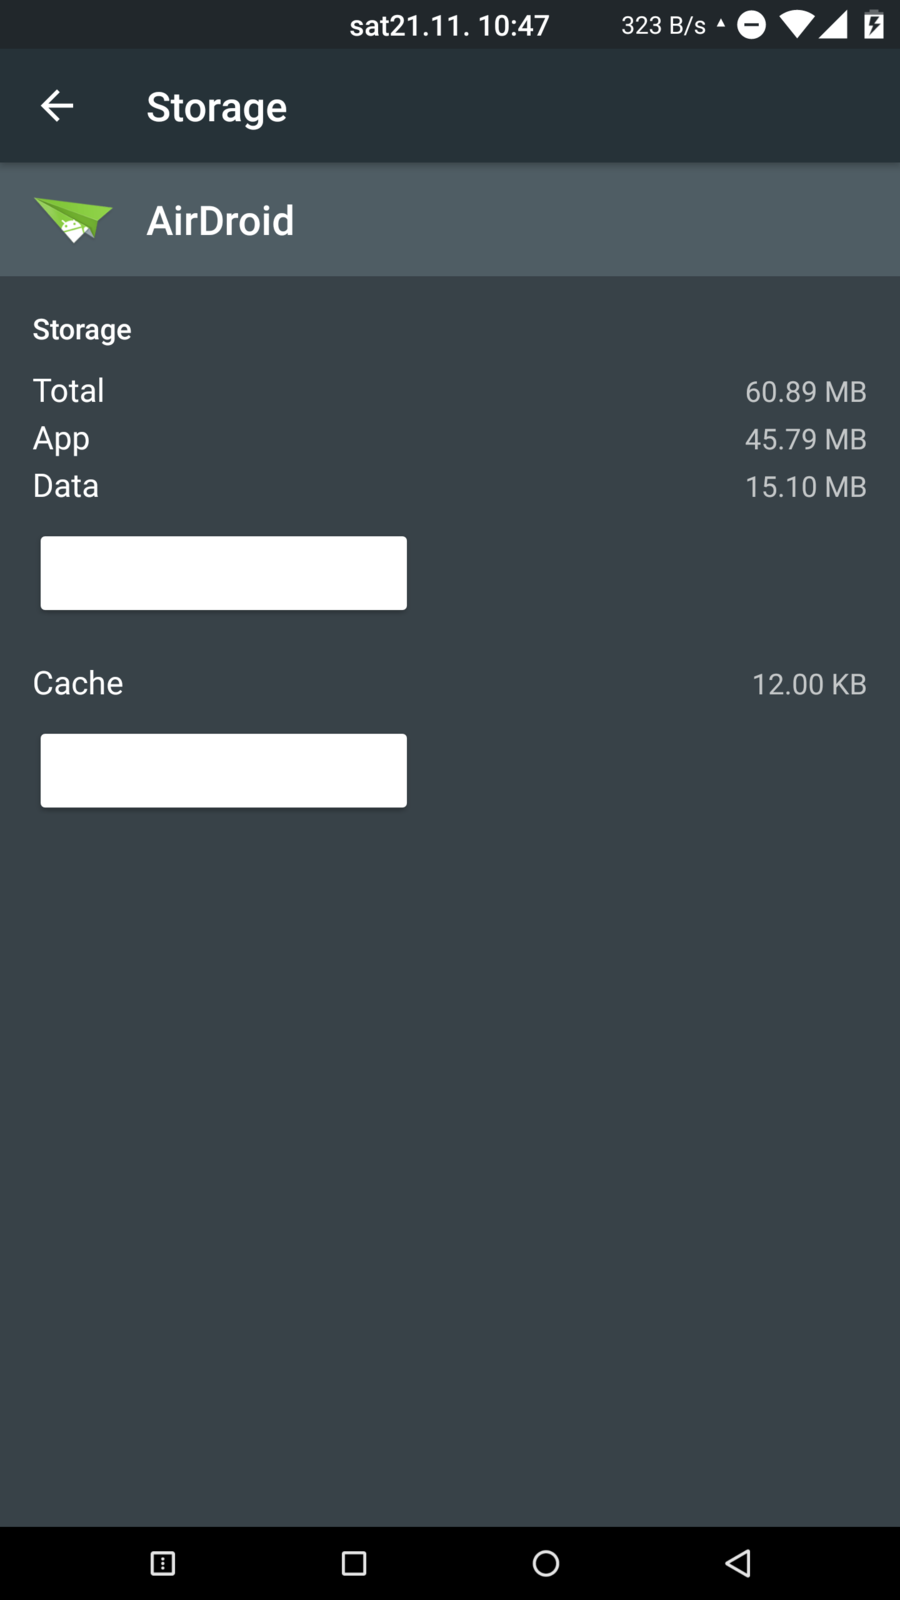Tap the leftmost menu navigation icon
Image resolution: width=900 pixels, height=1600 pixels.
[x=162, y=1563]
